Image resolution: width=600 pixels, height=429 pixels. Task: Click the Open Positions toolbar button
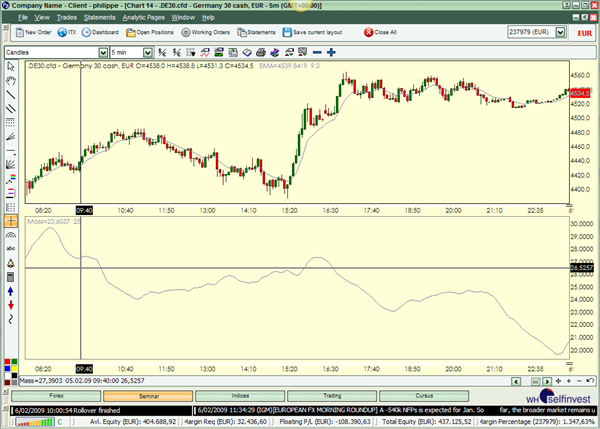point(150,32)
